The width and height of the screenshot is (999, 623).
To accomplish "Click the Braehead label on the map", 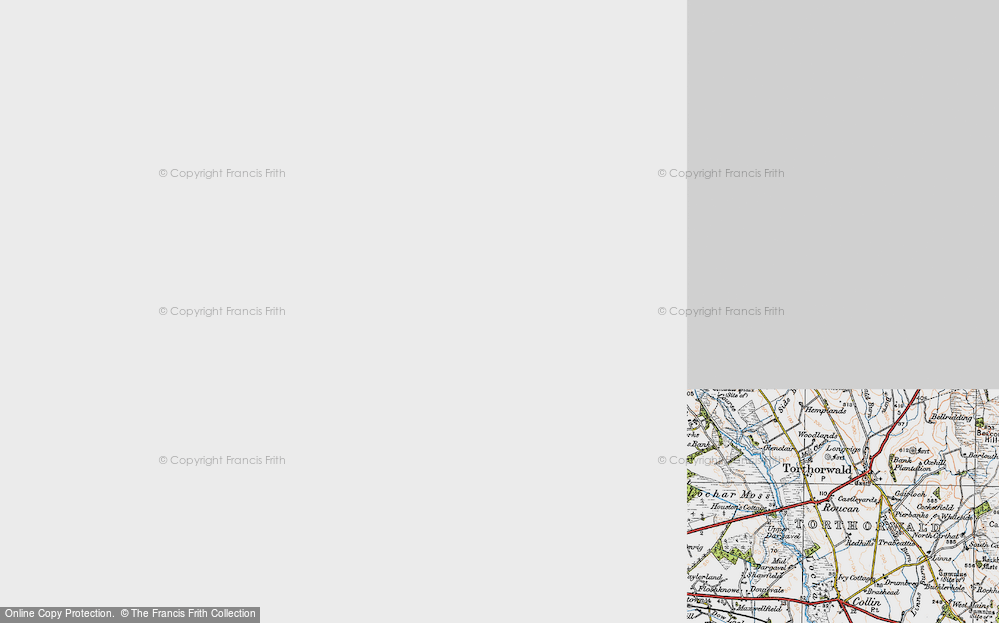I will coord(883,592).
